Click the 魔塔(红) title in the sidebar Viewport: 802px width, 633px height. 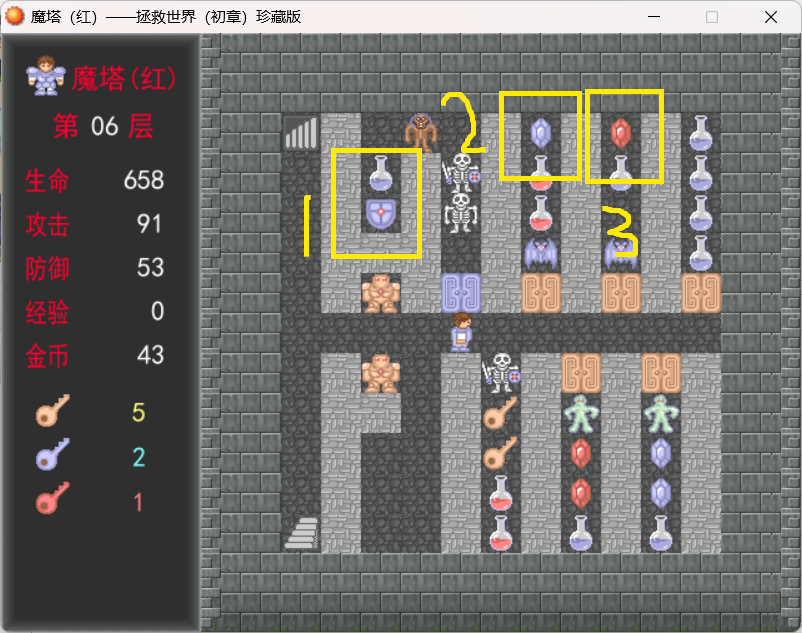(x=124, y=79)
